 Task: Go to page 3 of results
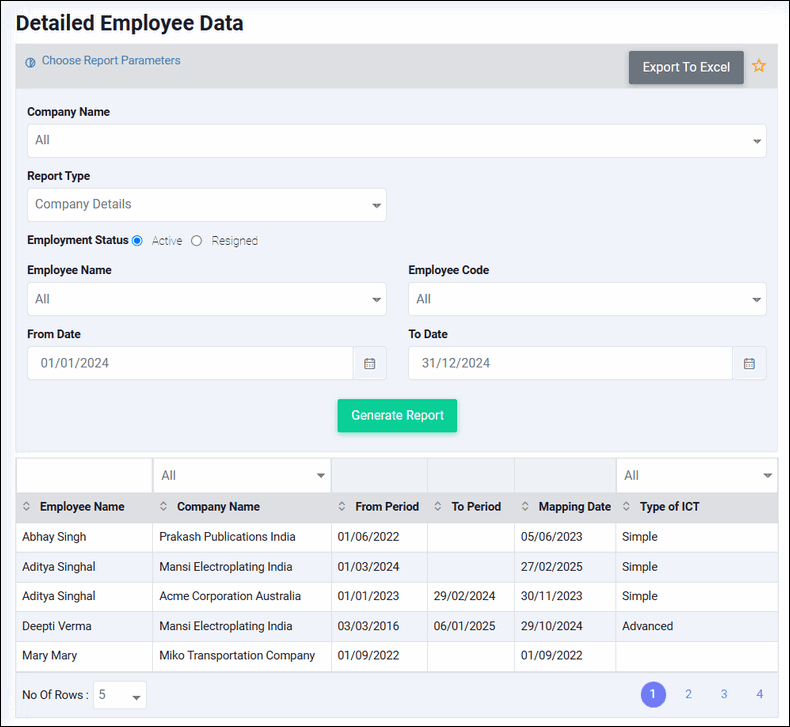(x=723, y=694)
